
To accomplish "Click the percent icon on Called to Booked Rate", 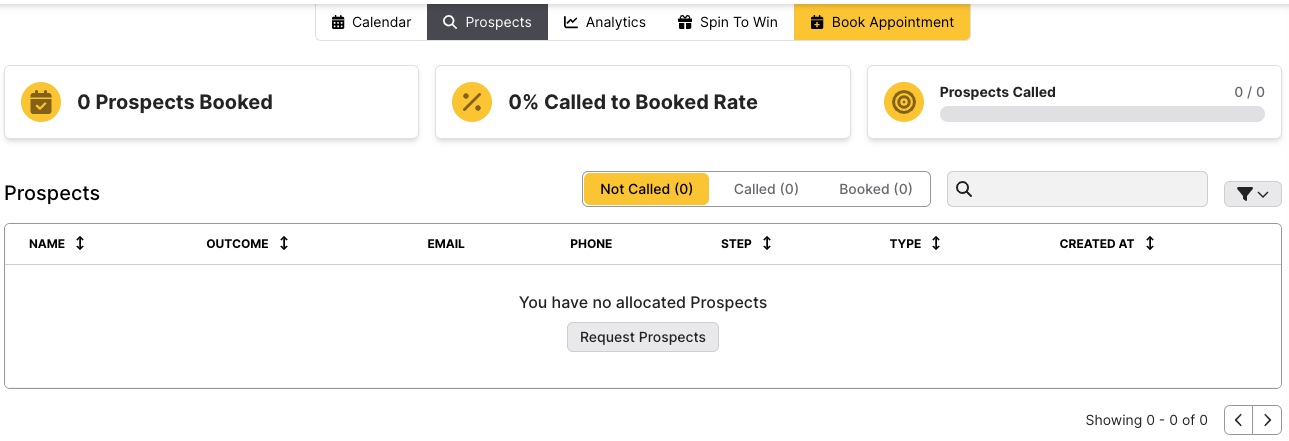I will (x=472, y=102).
